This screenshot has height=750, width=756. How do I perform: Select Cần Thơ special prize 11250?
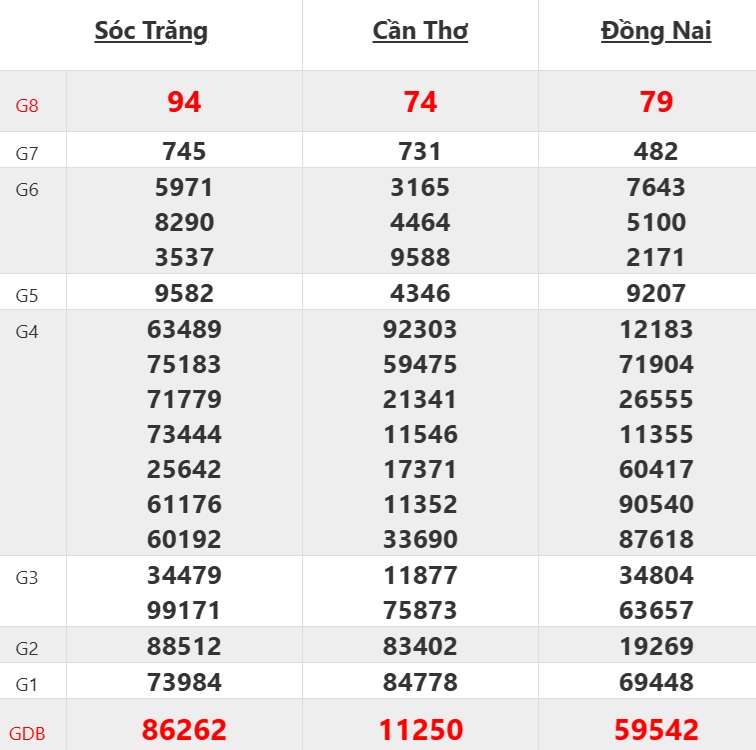[x=420, y=729]
